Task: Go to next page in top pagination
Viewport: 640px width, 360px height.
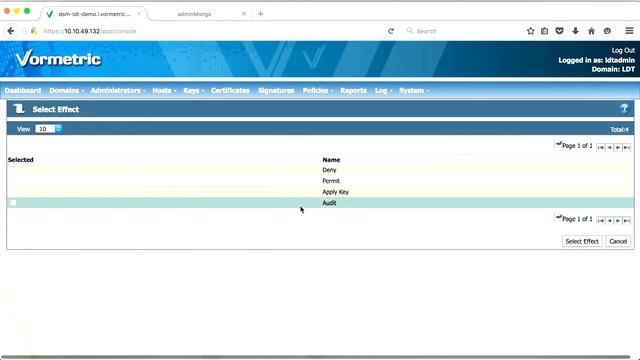Action: pyautogui.click(x=618, y=147)
